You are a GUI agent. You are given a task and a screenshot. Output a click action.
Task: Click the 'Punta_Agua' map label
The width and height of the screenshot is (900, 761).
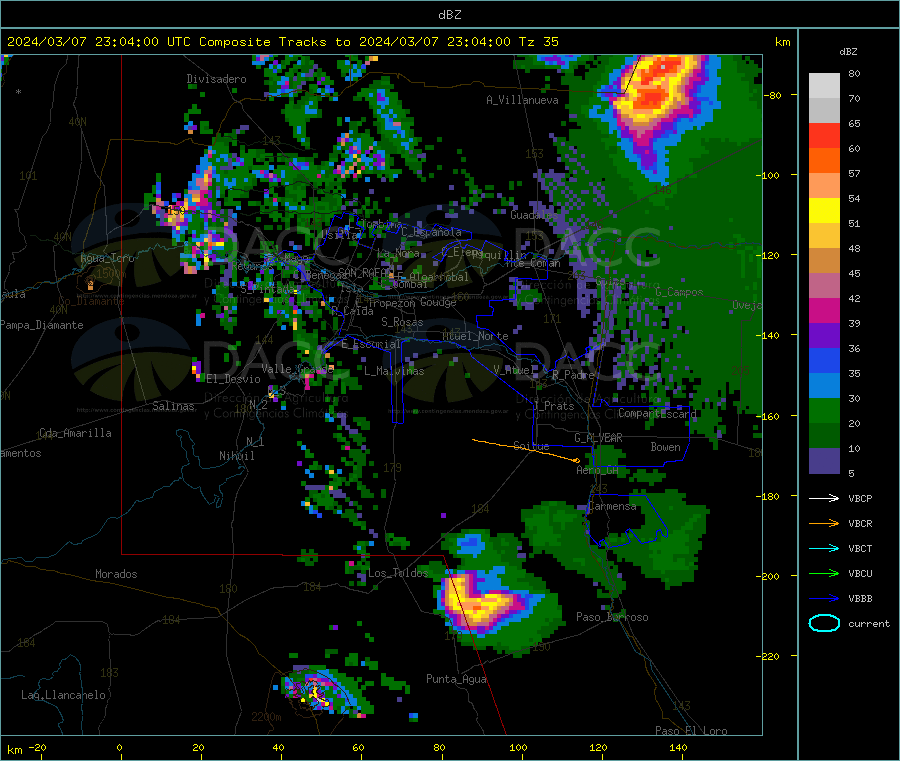(456, 679)
